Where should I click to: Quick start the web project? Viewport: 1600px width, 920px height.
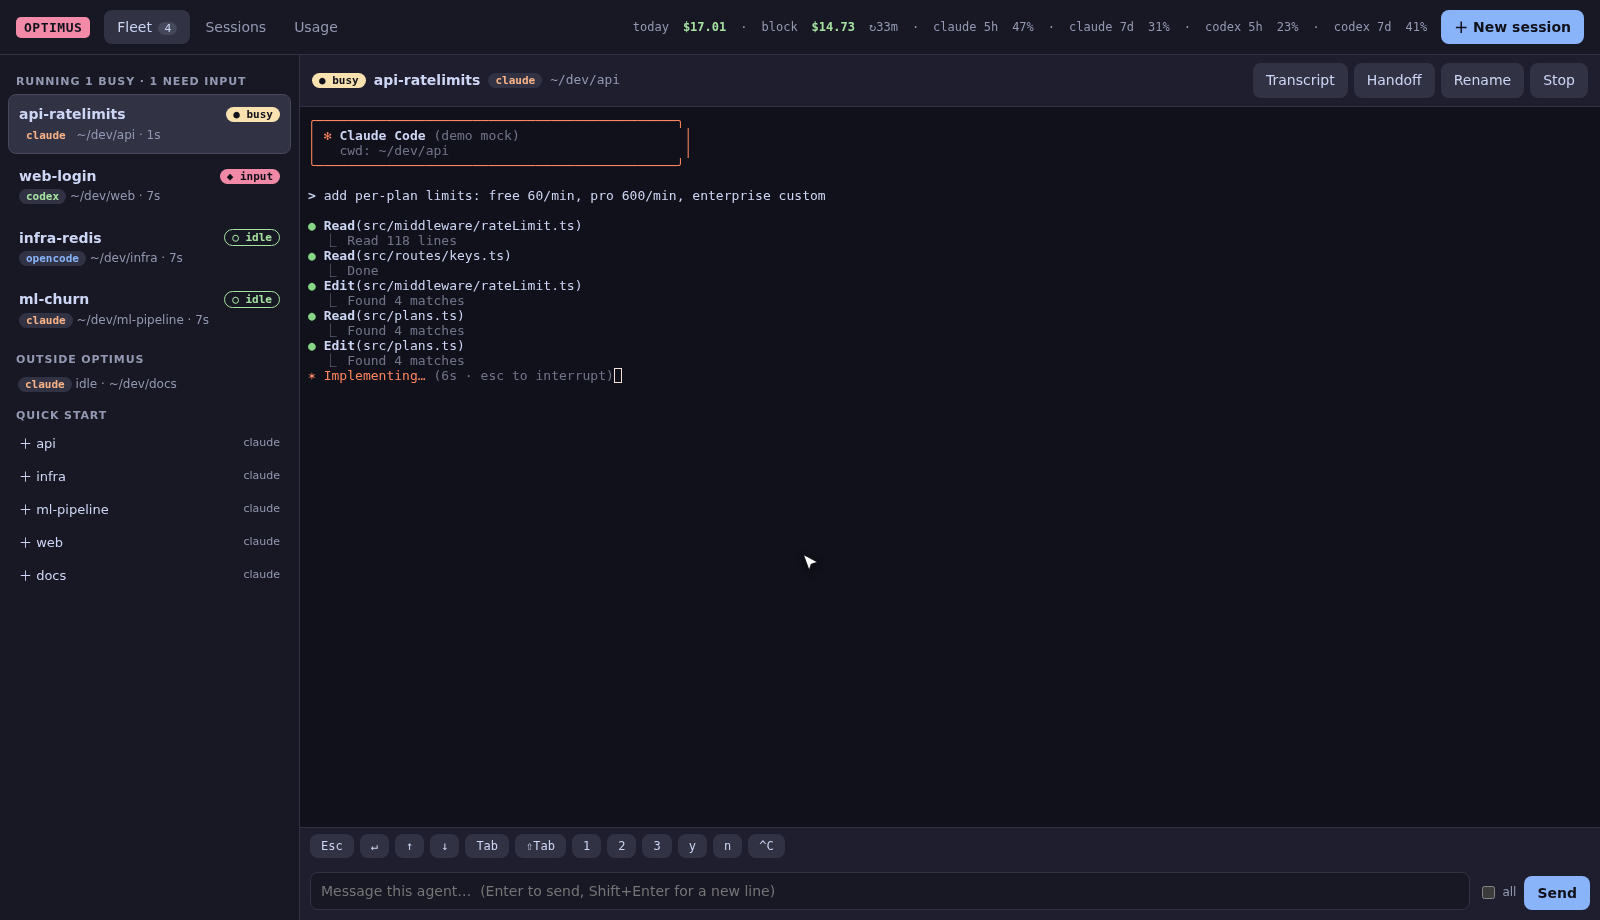coord(149,542)
